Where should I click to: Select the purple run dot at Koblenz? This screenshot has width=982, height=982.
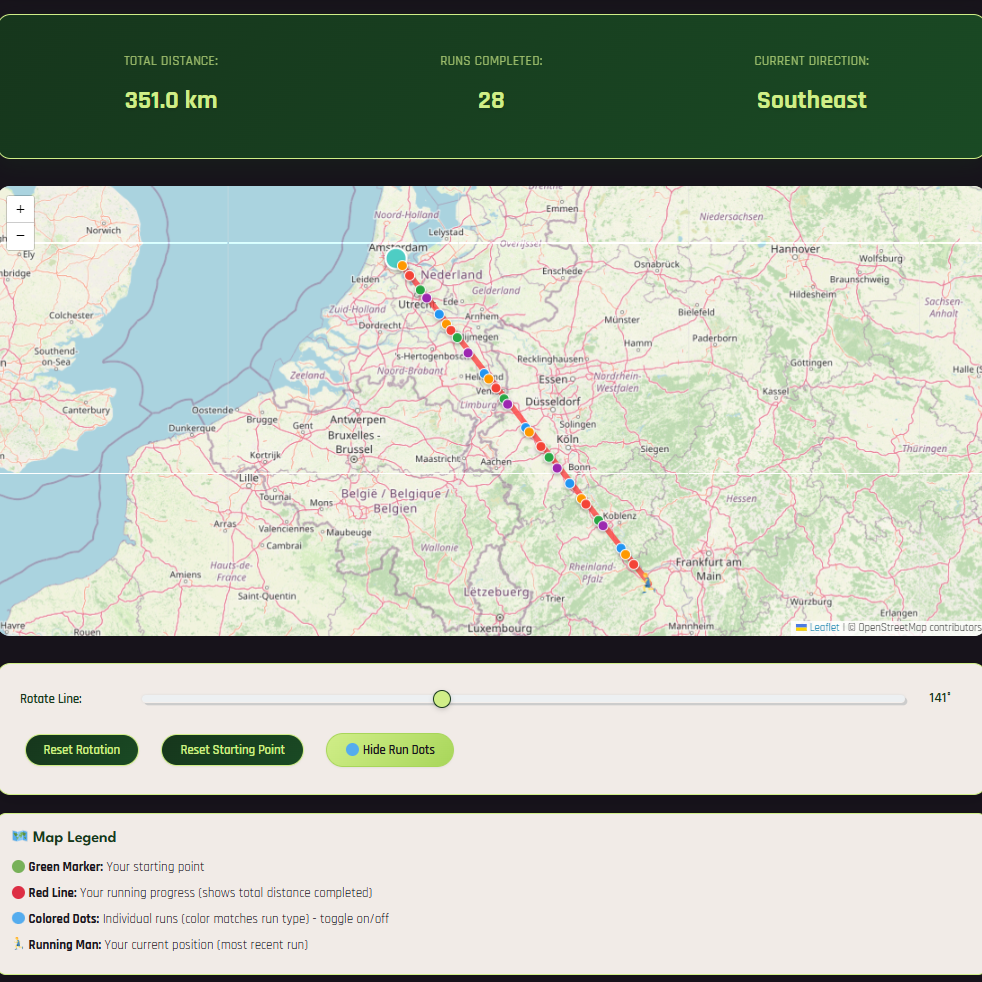603,526
